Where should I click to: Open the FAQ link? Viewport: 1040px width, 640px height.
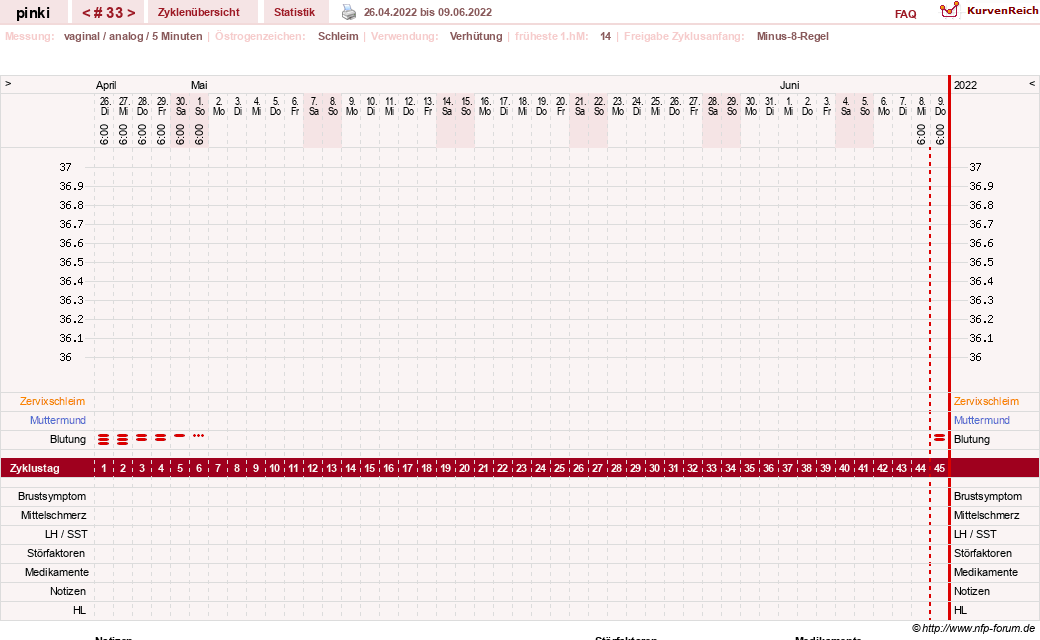tap(905, 14)
